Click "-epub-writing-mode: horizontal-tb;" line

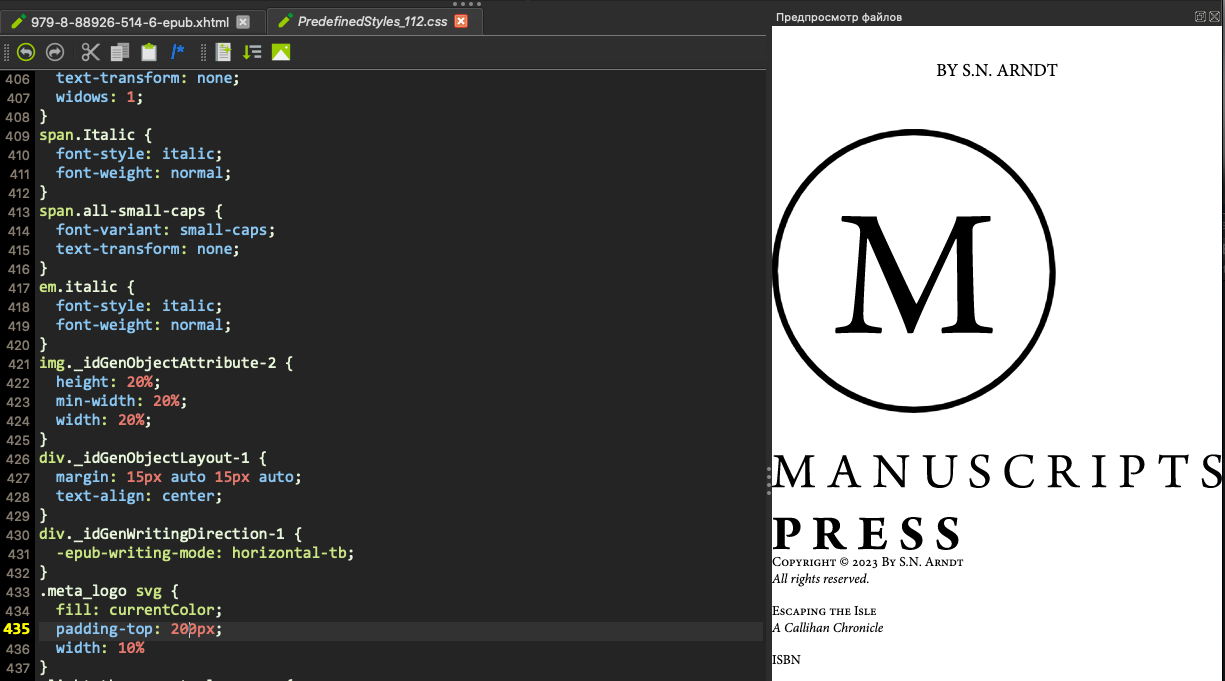(x=205, y=553)
